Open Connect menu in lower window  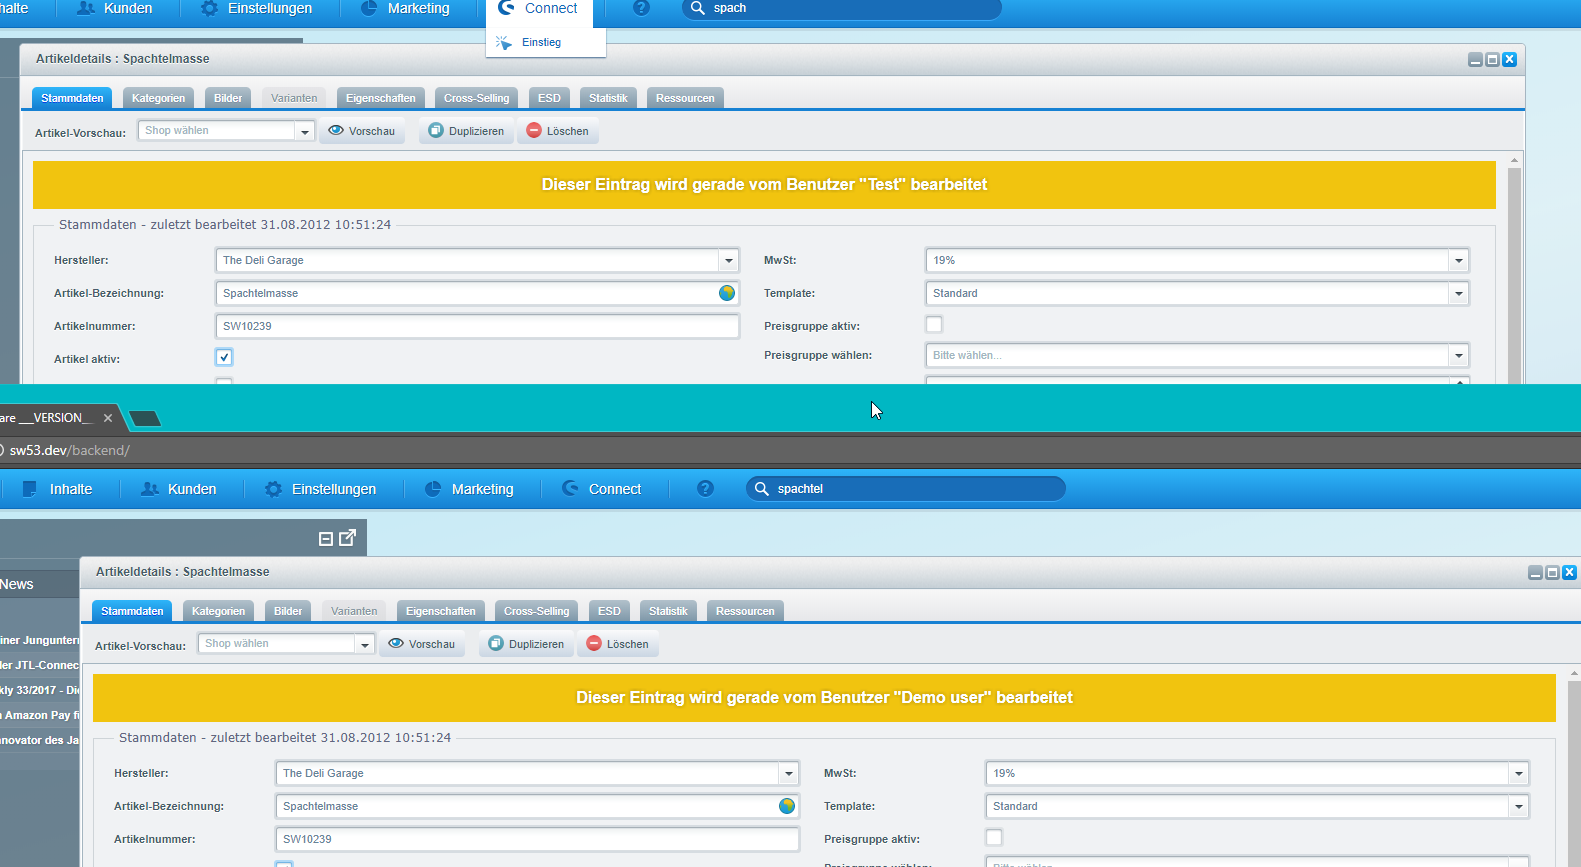point(602,489)
